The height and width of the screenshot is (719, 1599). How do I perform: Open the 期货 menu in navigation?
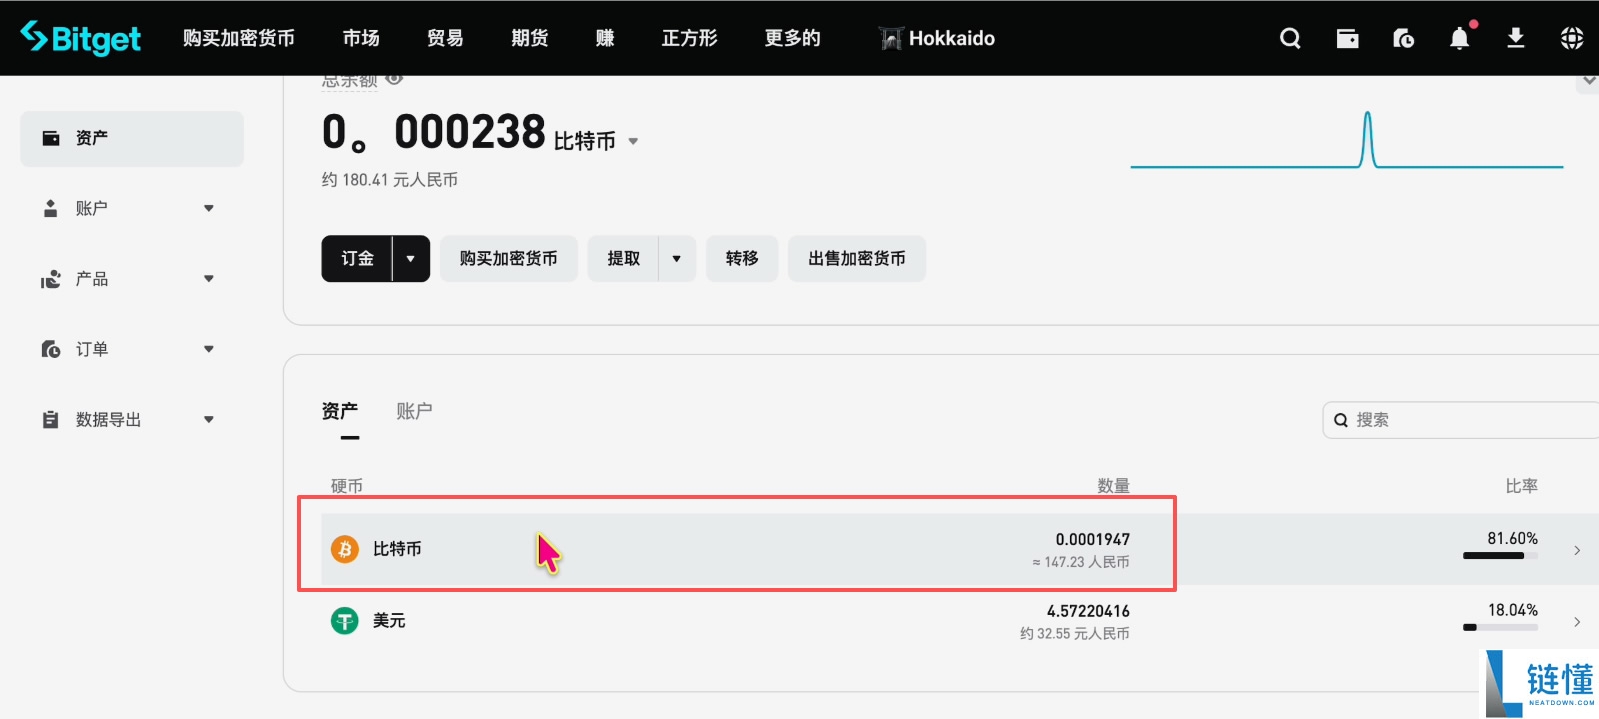click(x=529, y=38)
